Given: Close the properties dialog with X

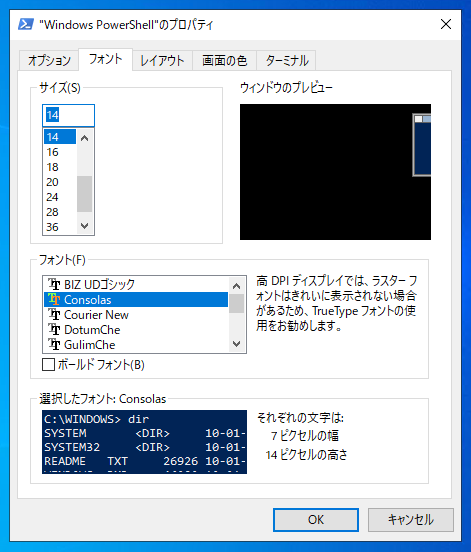Looking at the screenshot, I should tap(446, 24).
